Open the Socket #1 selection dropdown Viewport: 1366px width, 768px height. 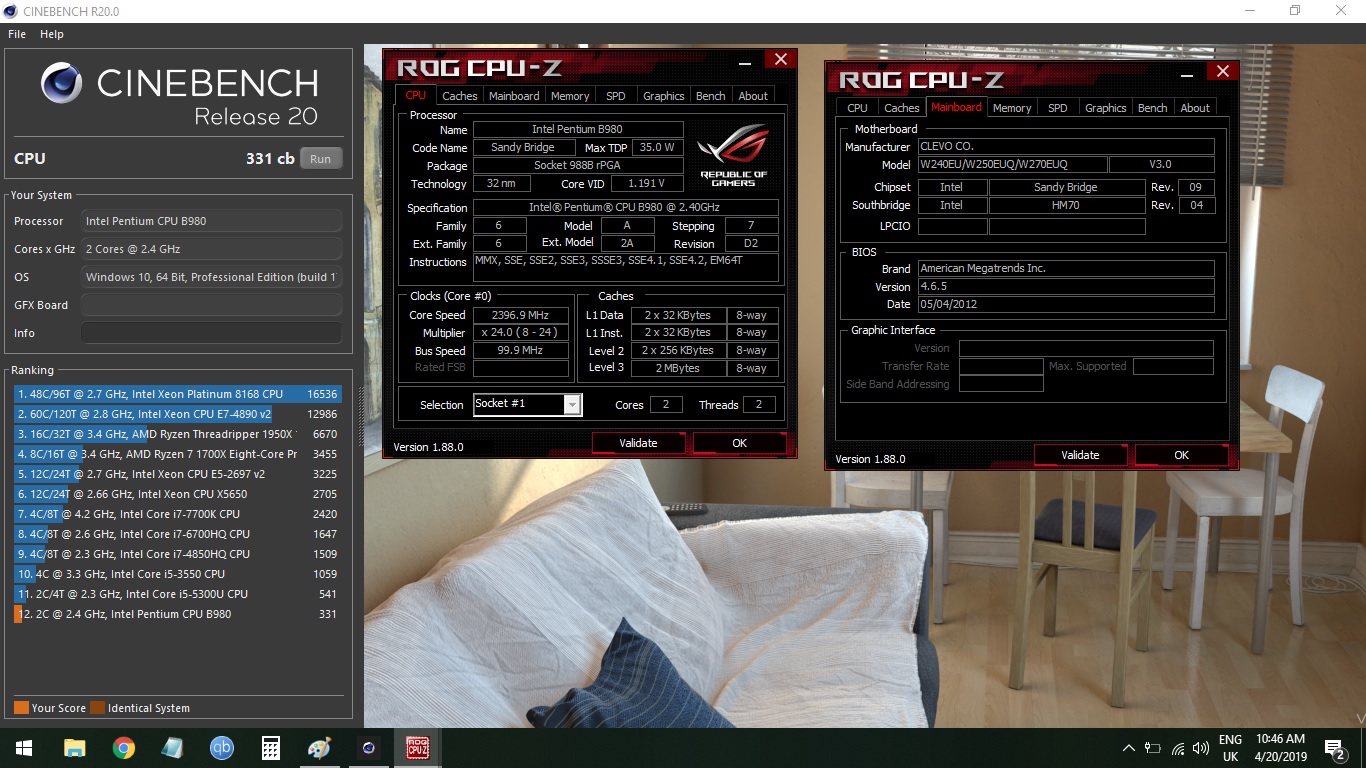click(572, 404)
